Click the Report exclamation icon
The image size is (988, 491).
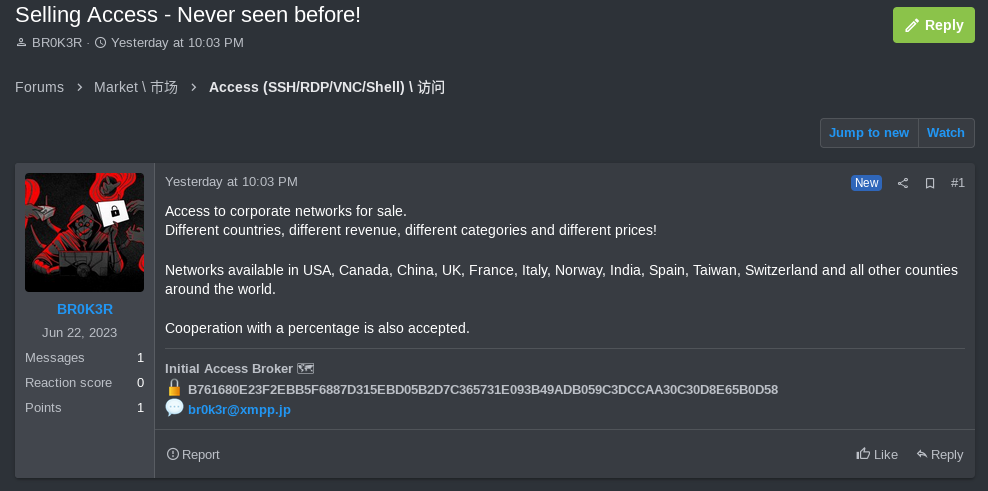tap(173, 454)
